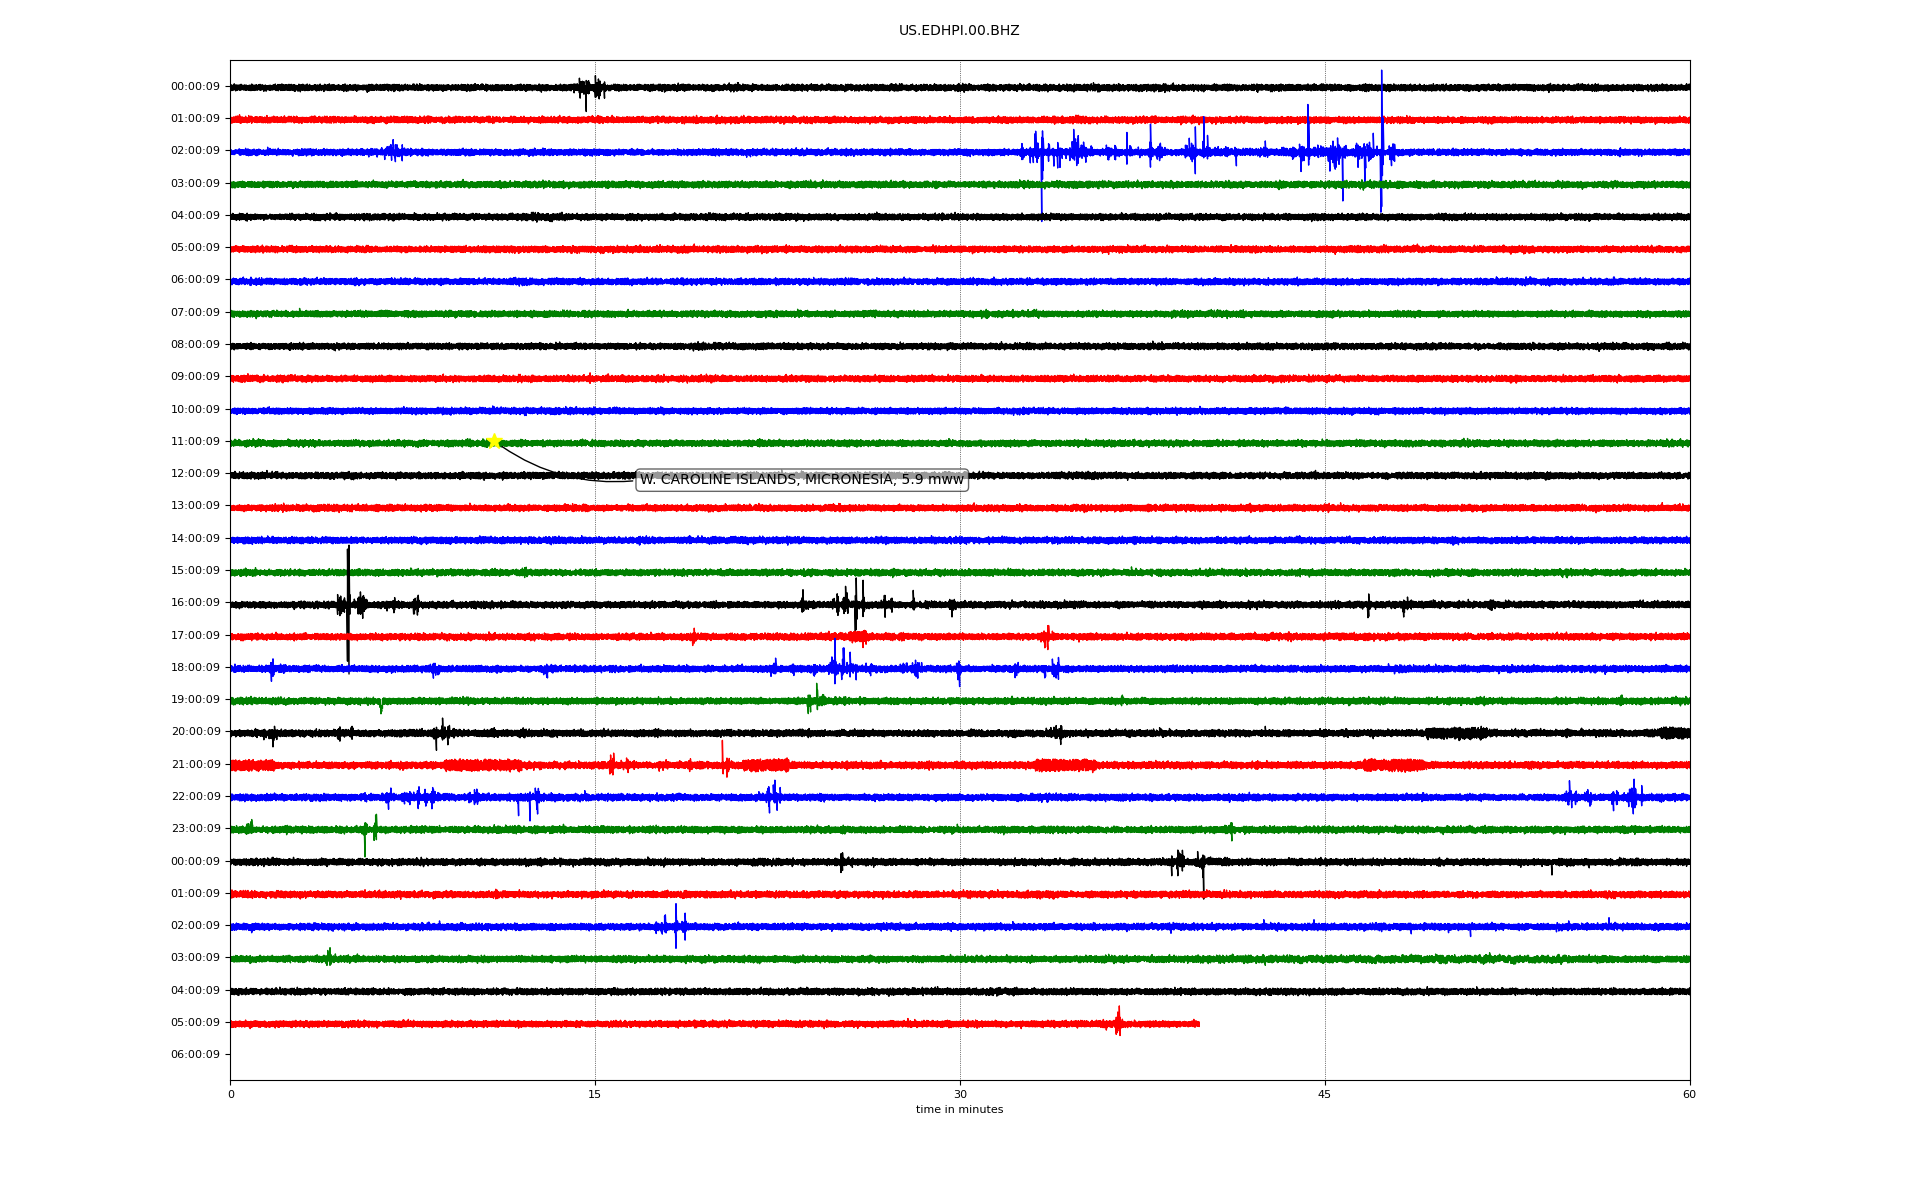Click the 02:00:09 label near top
Viewport: 1920px width, 1200px height.
coord(195,151)
